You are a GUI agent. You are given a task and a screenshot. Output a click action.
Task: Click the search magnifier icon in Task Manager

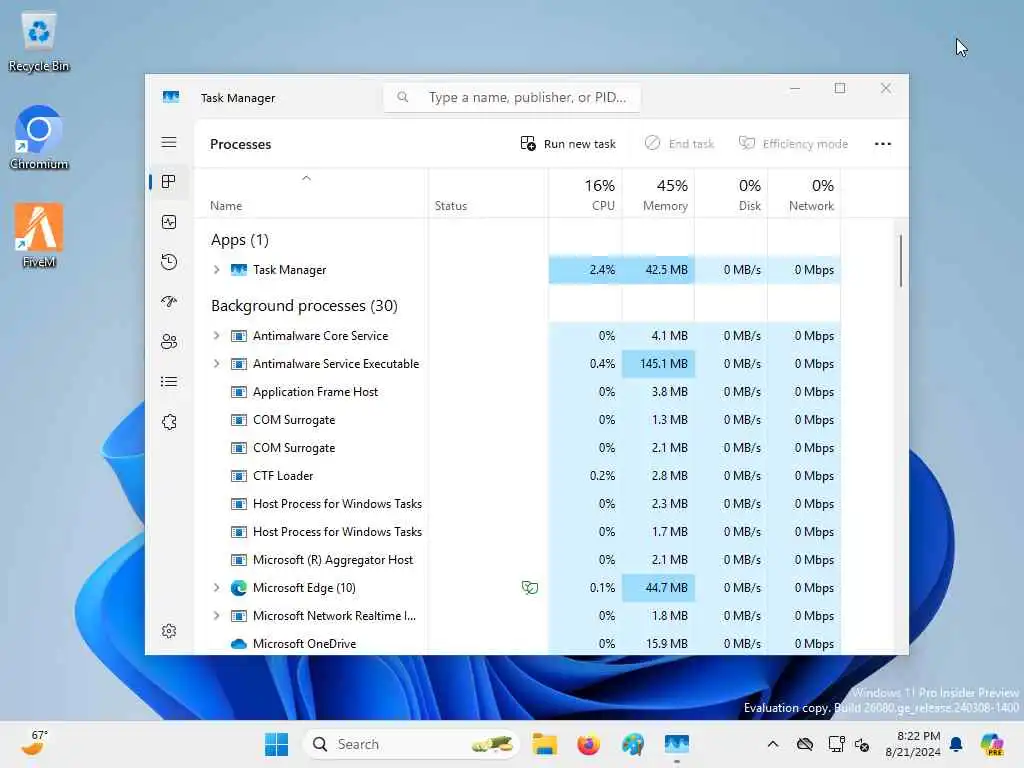pos(403,97)
